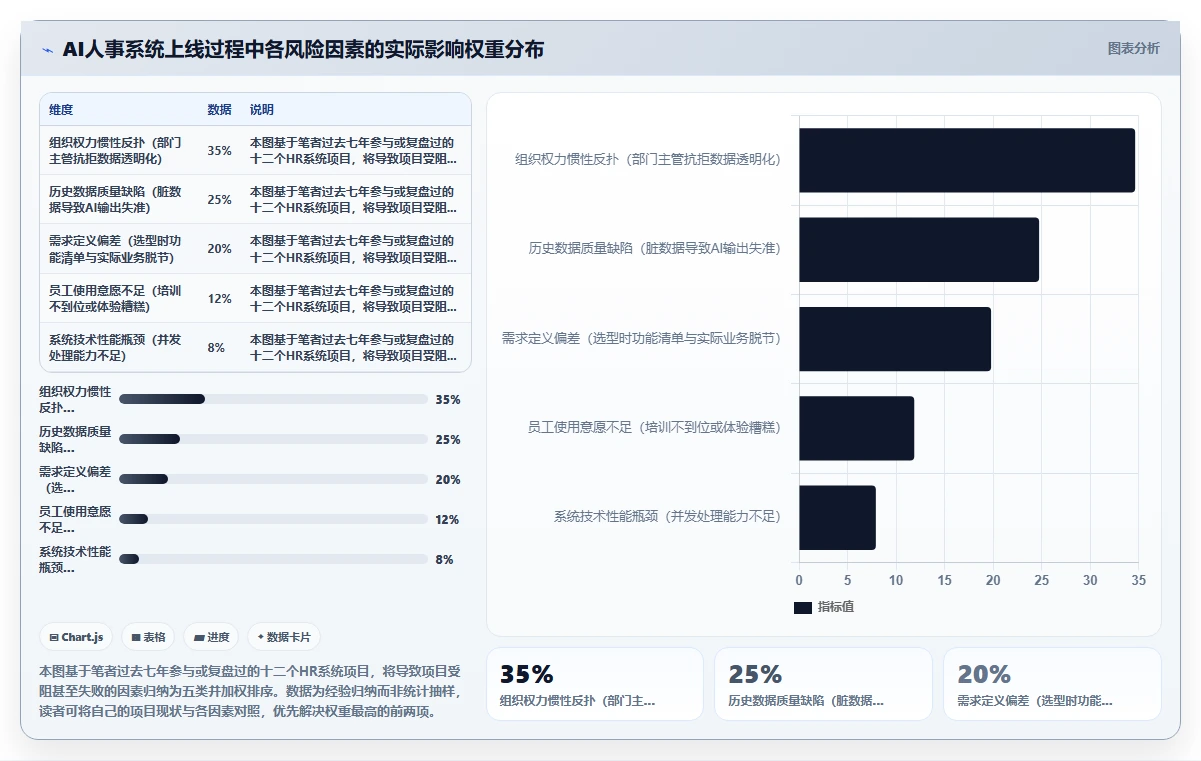Click the 12% value in the table
Screen dimensions: 1201x761
coord(219,298)
